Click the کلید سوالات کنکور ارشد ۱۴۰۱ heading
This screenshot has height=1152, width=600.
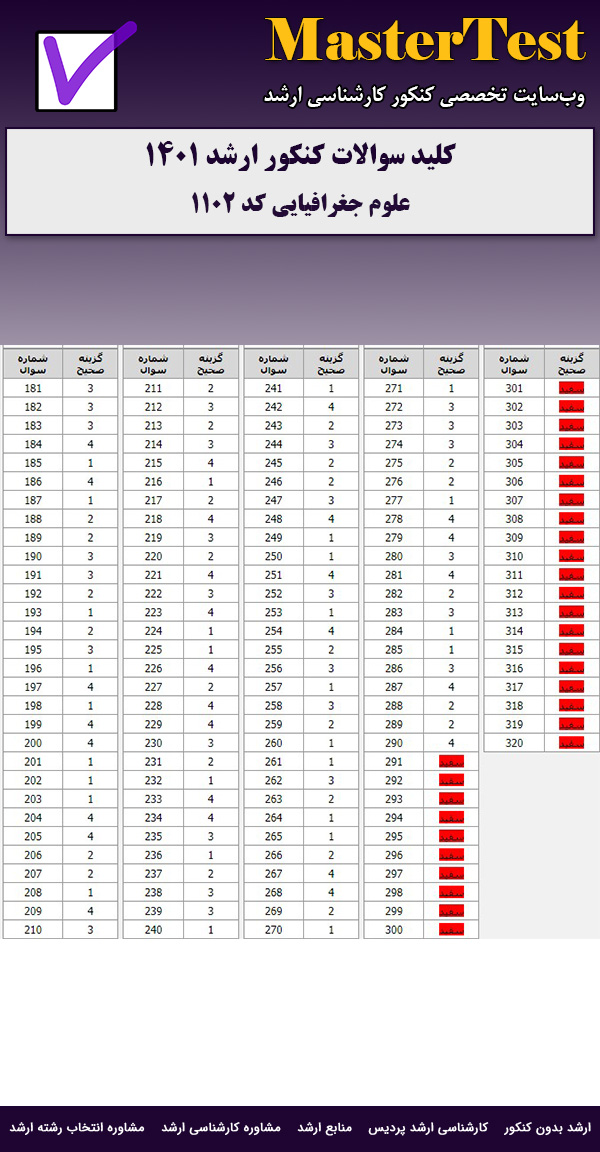[x=300, y=157]
